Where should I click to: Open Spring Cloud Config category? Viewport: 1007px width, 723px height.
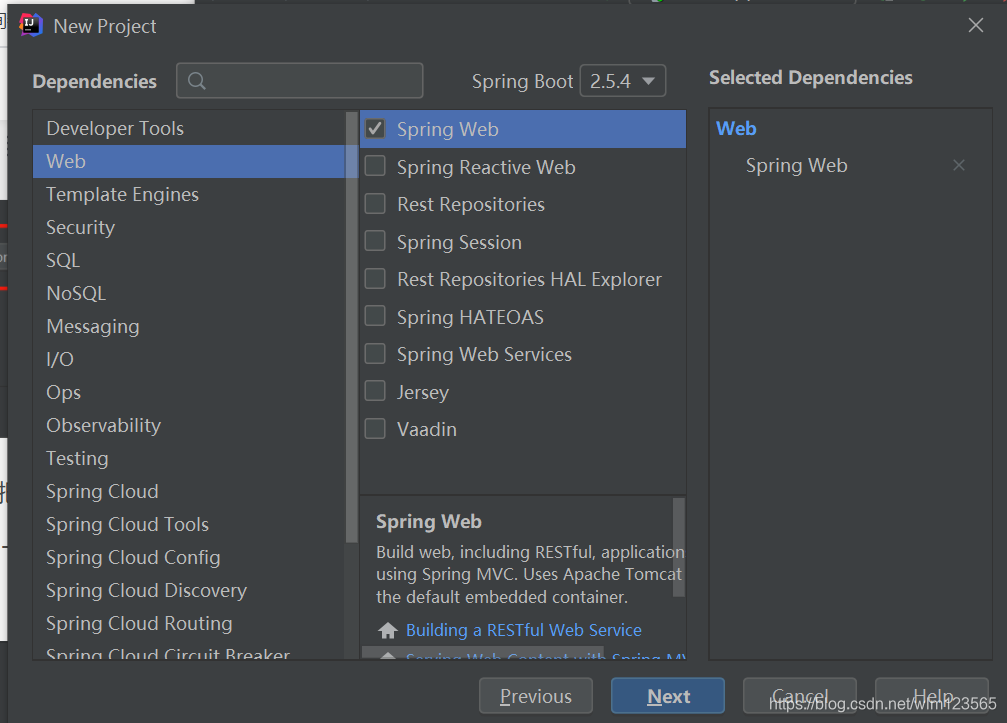[189, 557]
